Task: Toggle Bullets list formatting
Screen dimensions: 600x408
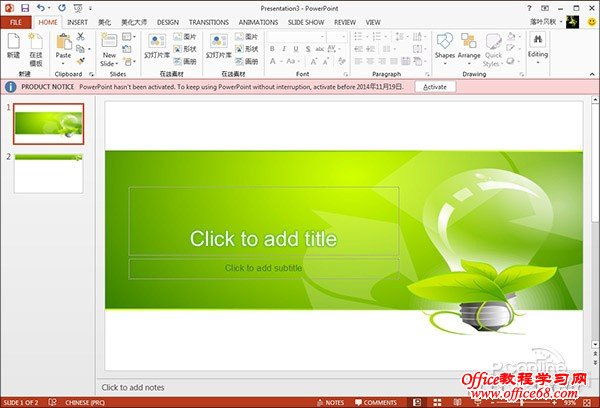Action: [360, 36]
